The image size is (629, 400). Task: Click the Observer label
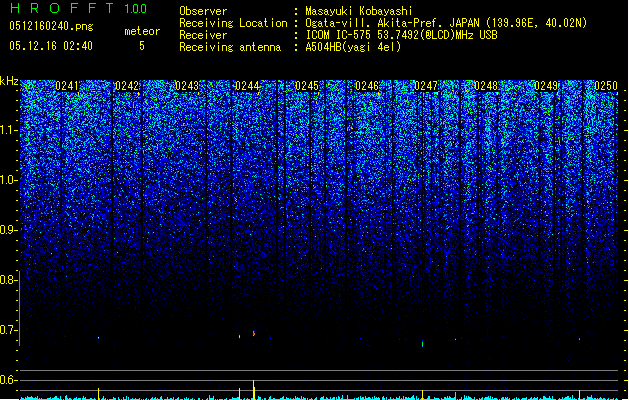point(203,11)
